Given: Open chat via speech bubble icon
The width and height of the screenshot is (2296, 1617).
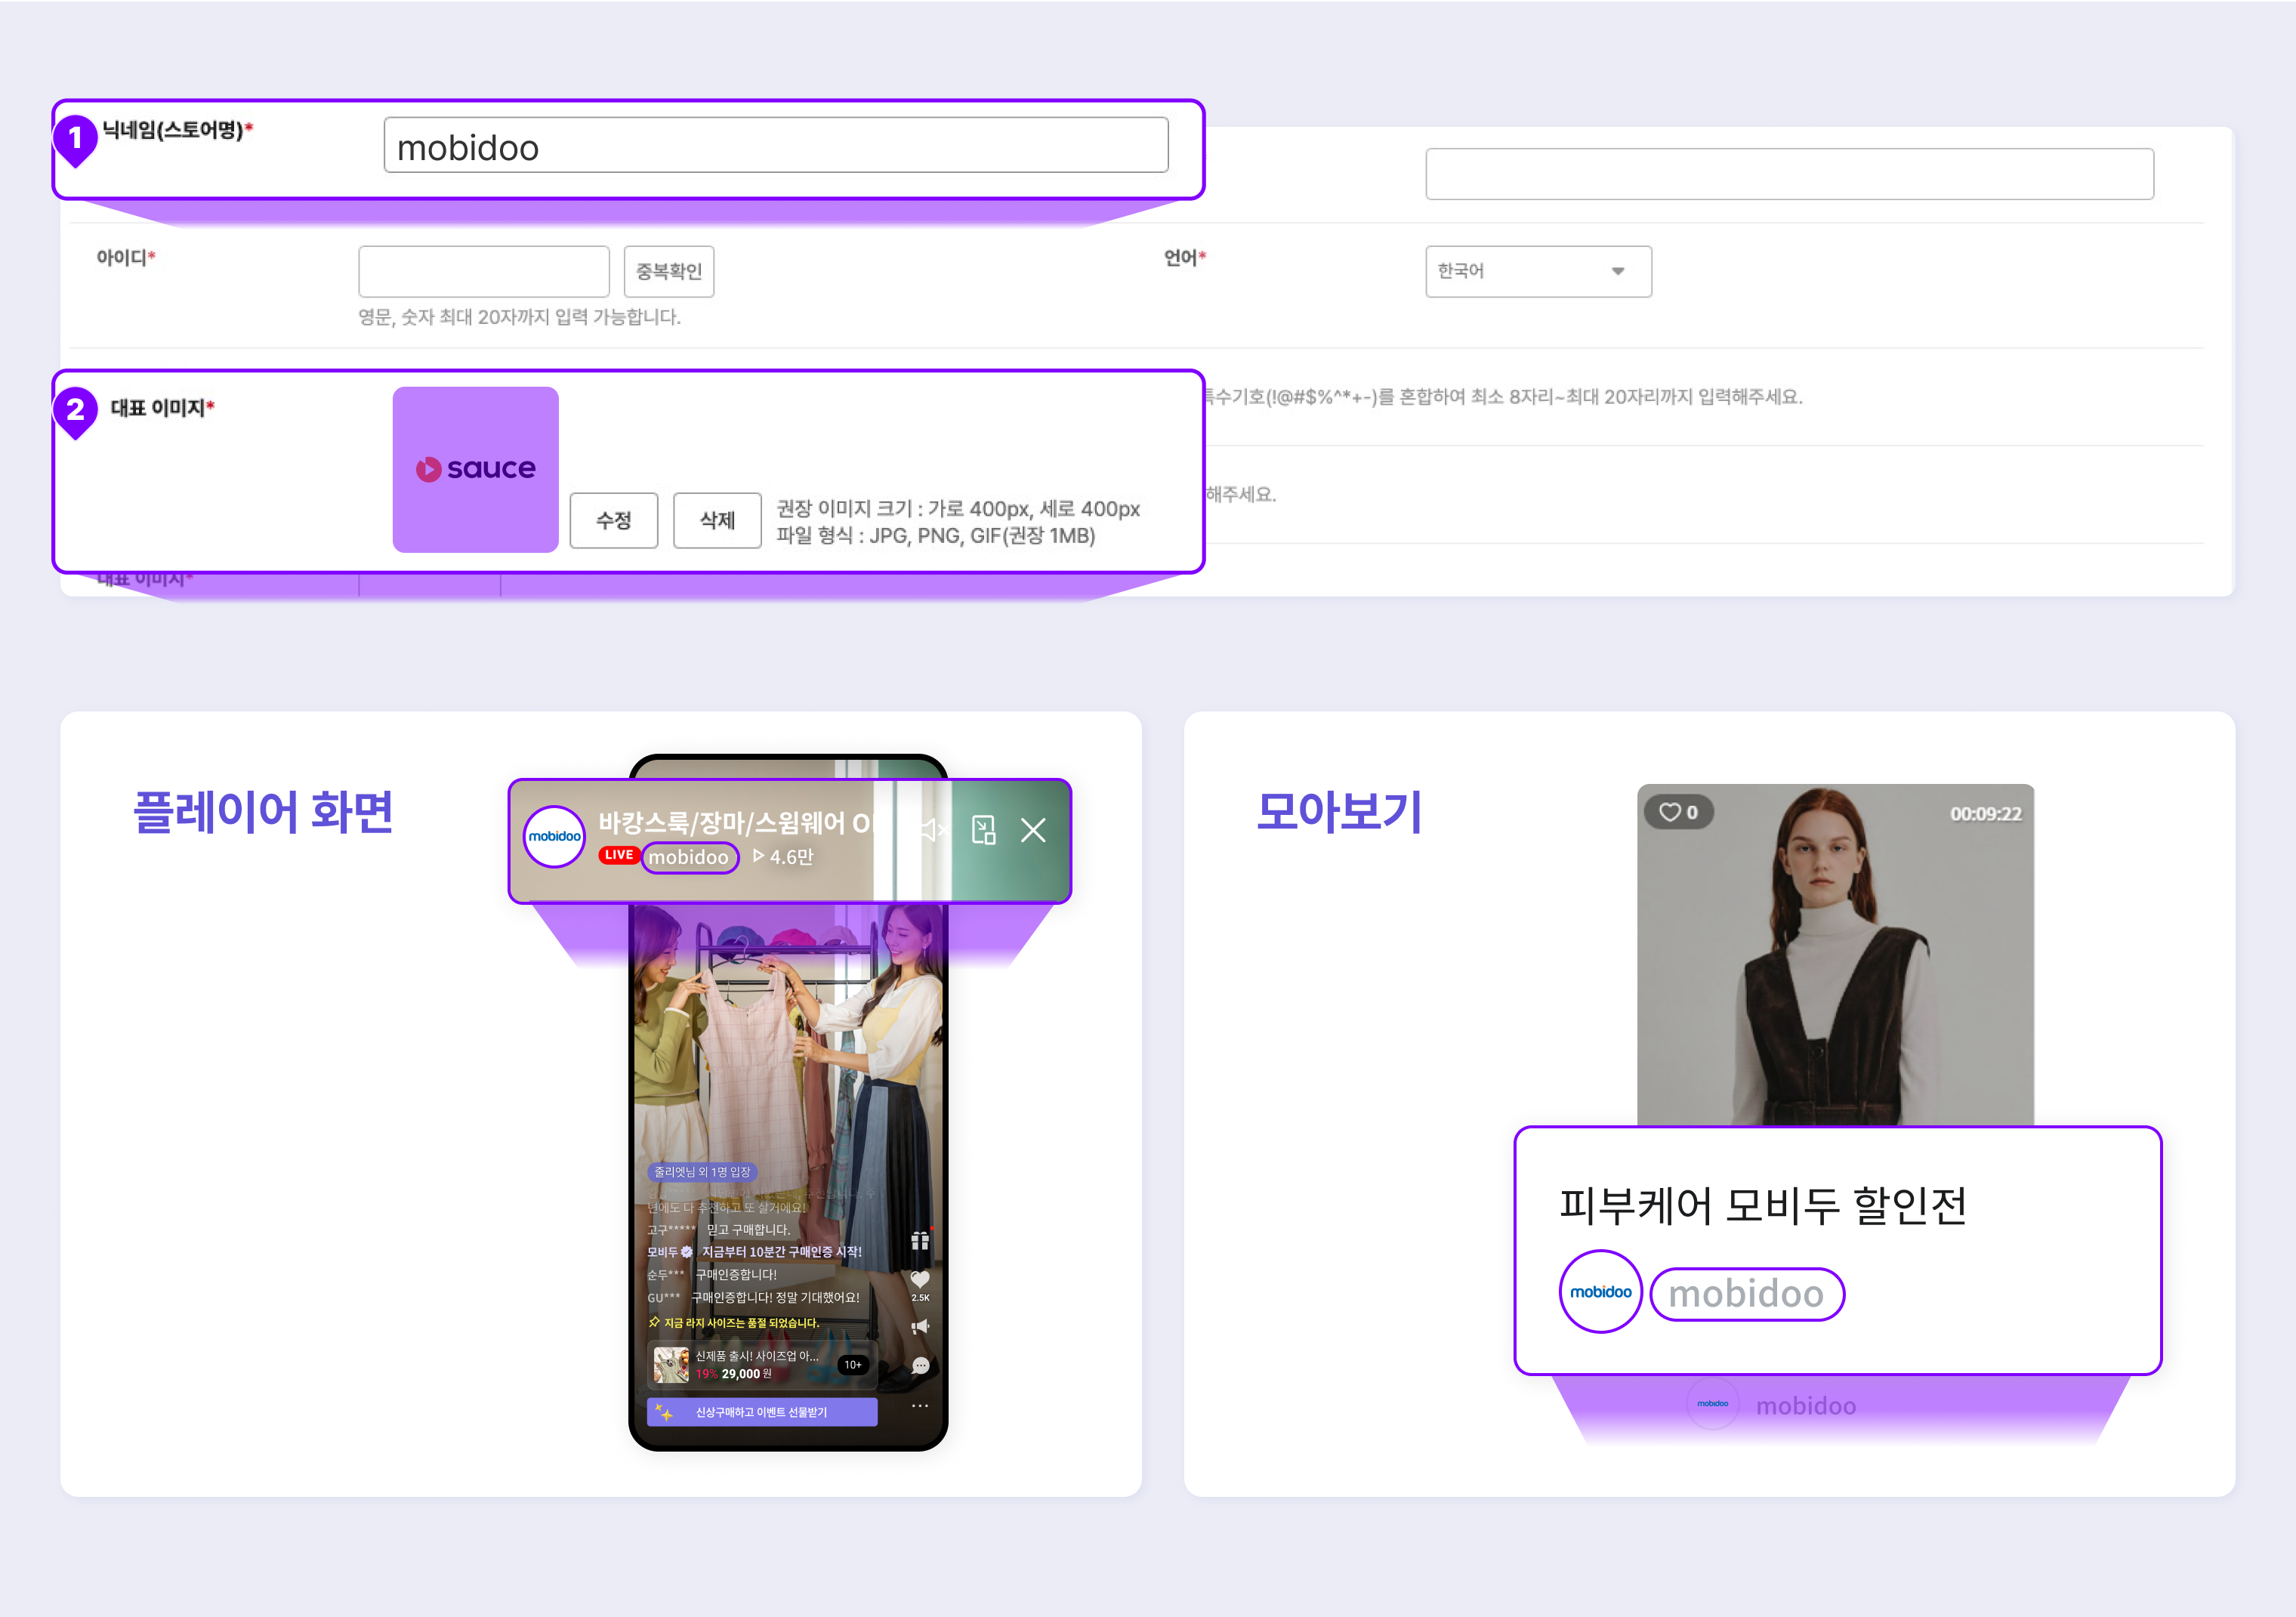Looking at the screenshot, I should 920,1365.
